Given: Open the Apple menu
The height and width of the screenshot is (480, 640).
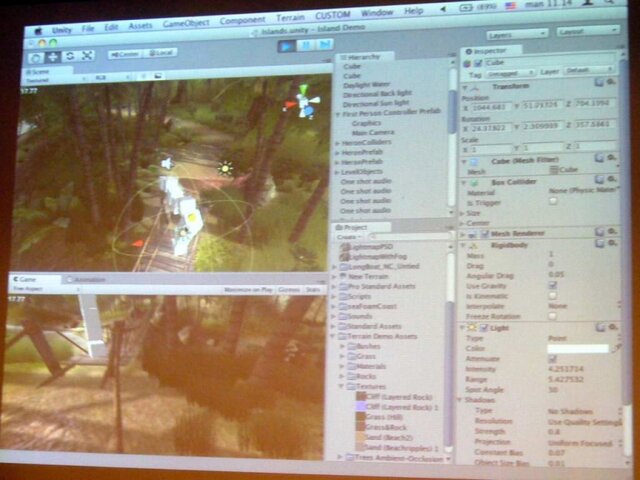Looking at the screenshot, I should pyautogui.click(x=38, y=31).
